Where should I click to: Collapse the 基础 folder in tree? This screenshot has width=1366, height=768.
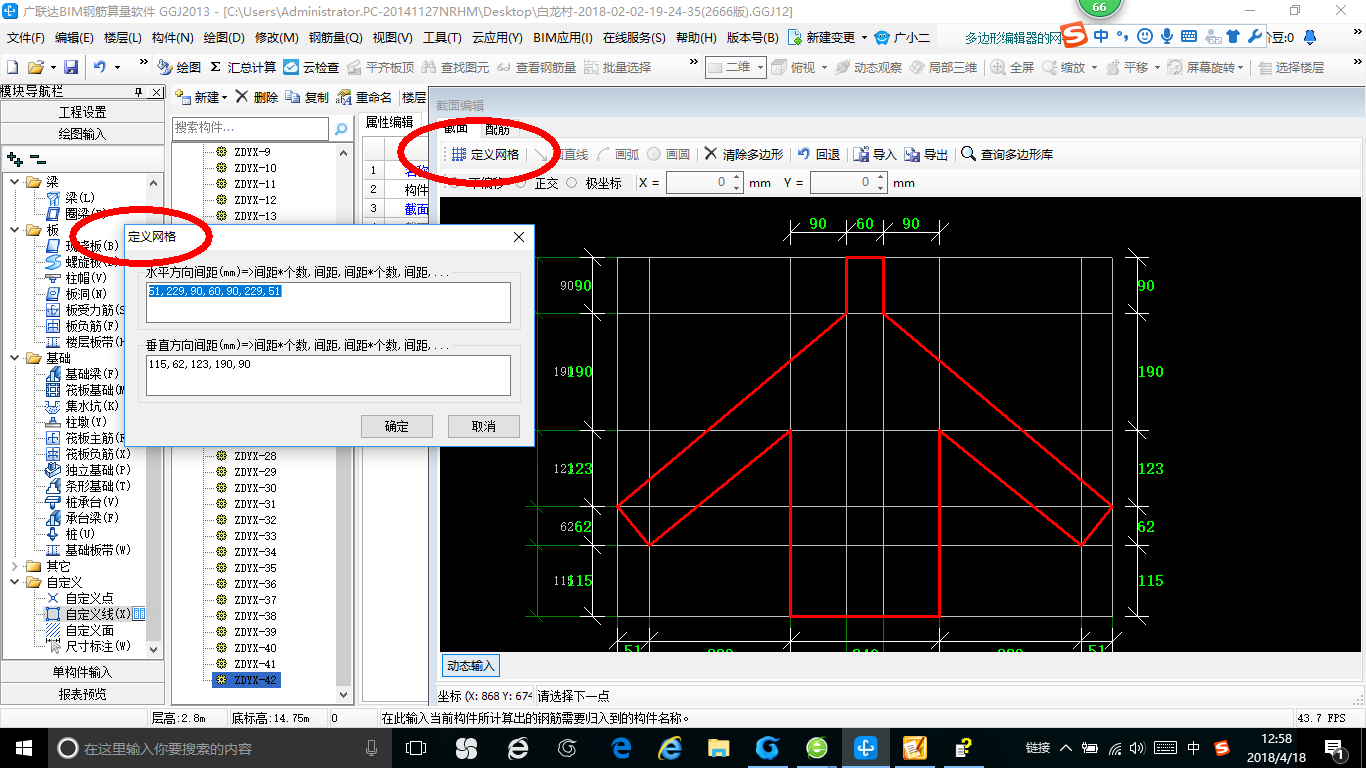click(x=16, y=358)
